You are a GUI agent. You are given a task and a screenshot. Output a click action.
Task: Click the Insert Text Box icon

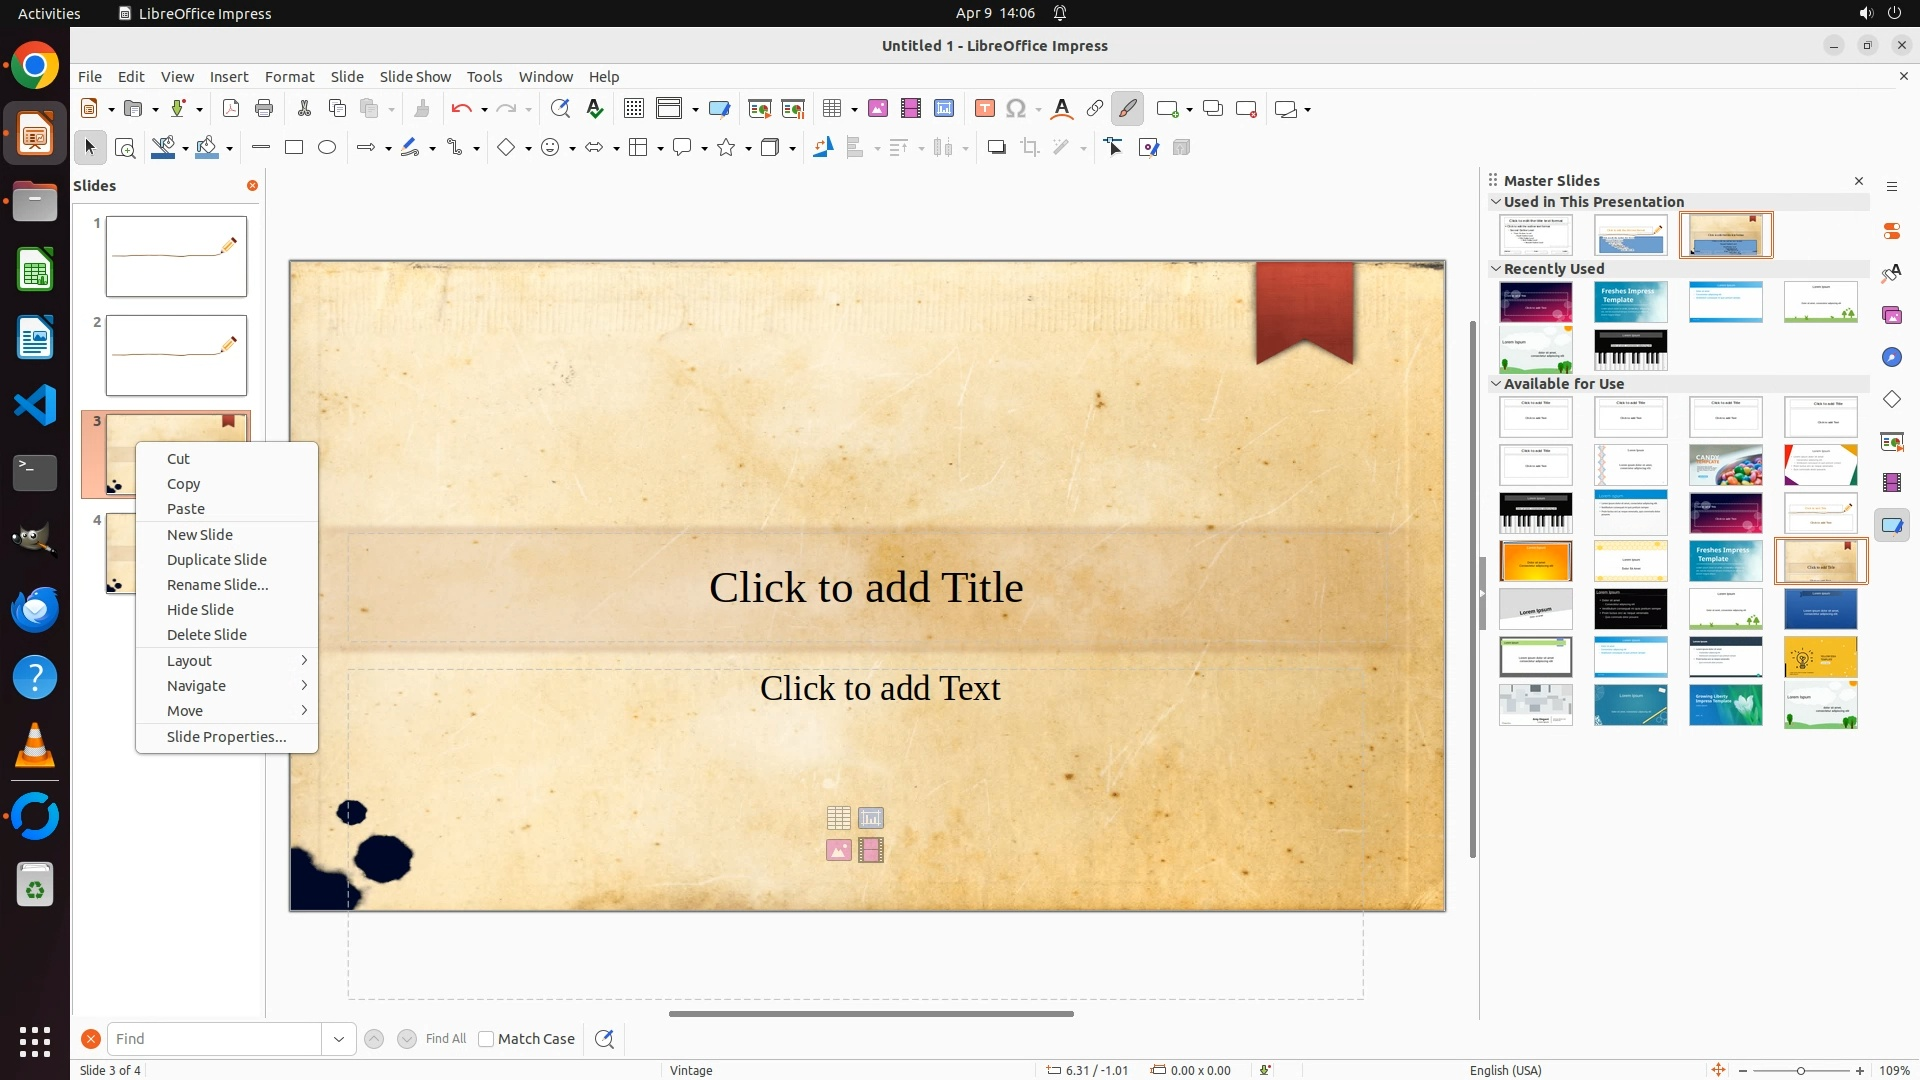click(985, 109)
